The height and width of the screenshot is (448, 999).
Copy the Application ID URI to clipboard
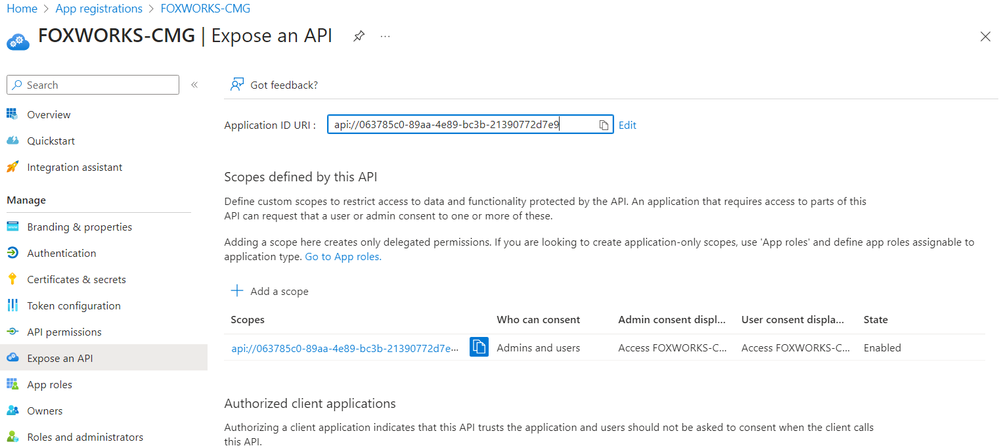tap(604, 125)
